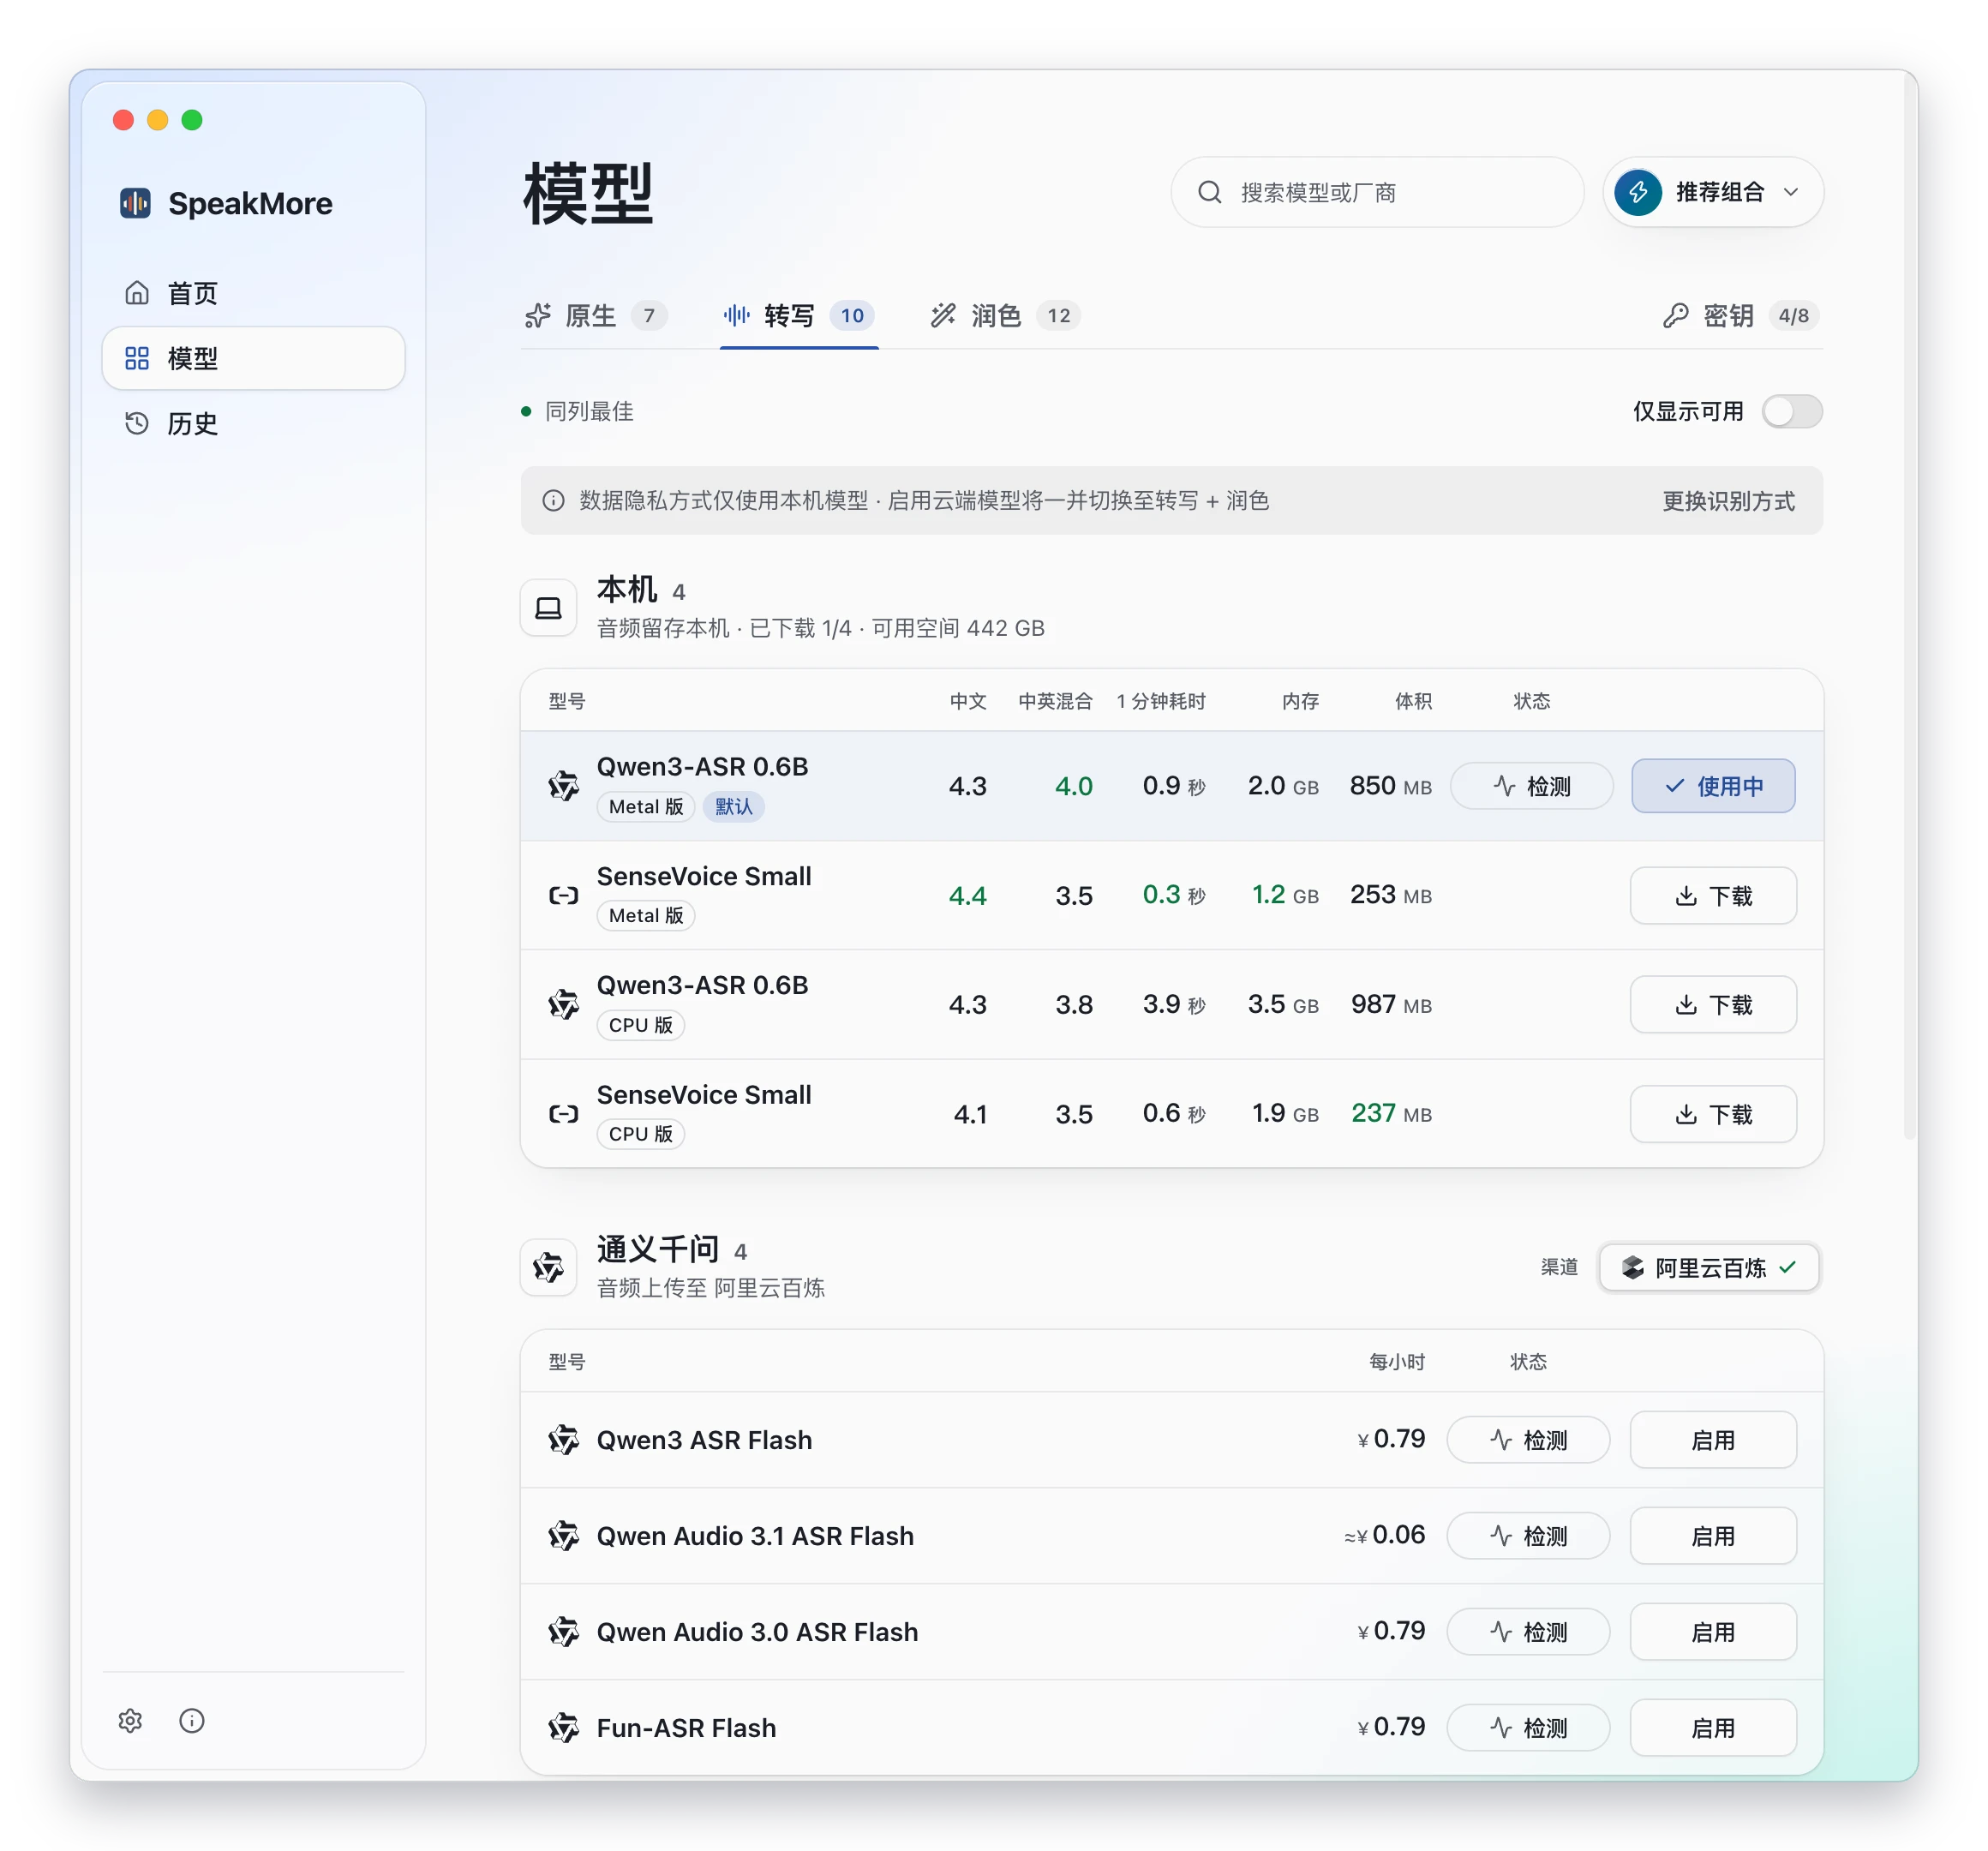Image resolution: width=1988 pixels, height=1851 pixels.
Task: Click the home icon beside 首页
Action: 137,293
